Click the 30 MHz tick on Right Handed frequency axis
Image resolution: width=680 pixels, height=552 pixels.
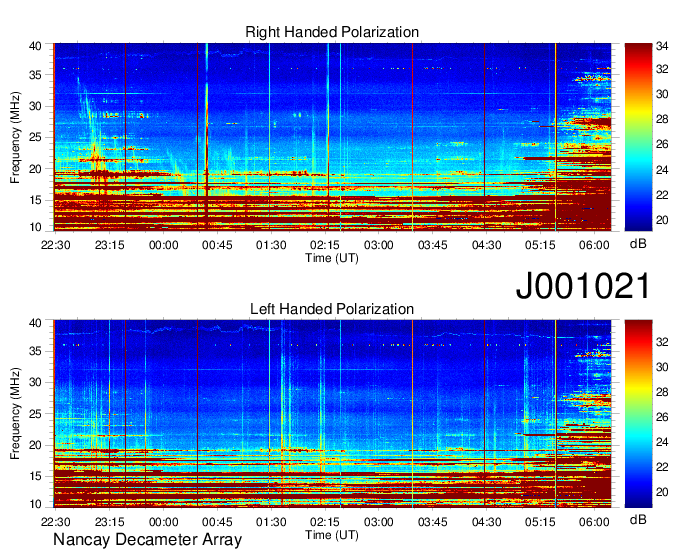click(36, 106)
